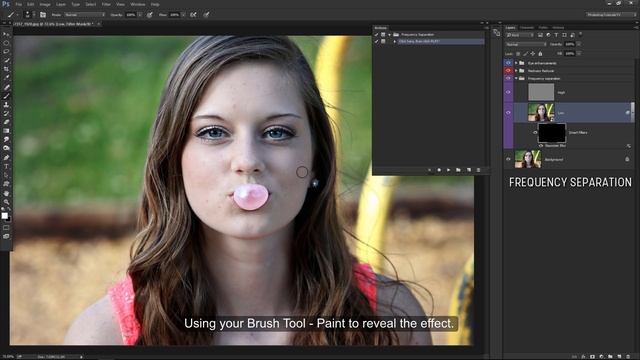Select the Crop tool
This screenshot has width=640, height=360.
(6, 69)
